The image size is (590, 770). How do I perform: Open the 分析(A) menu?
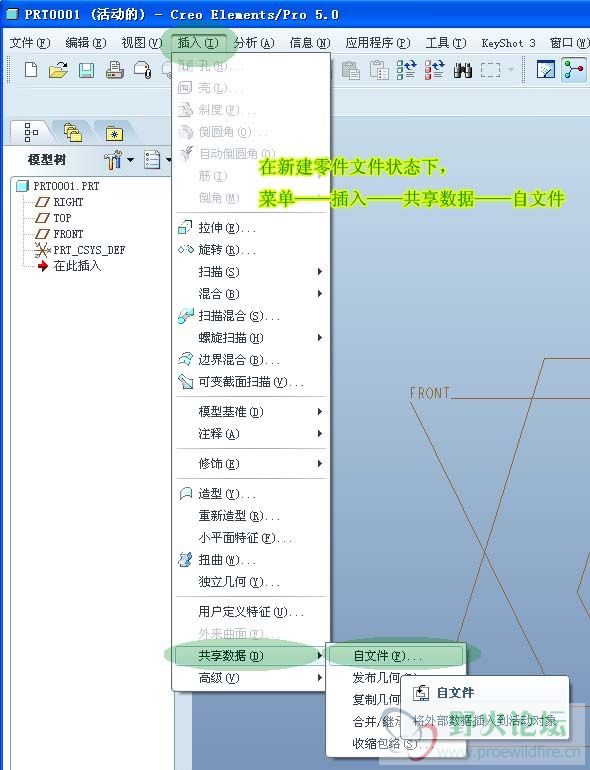click(254, 43)
